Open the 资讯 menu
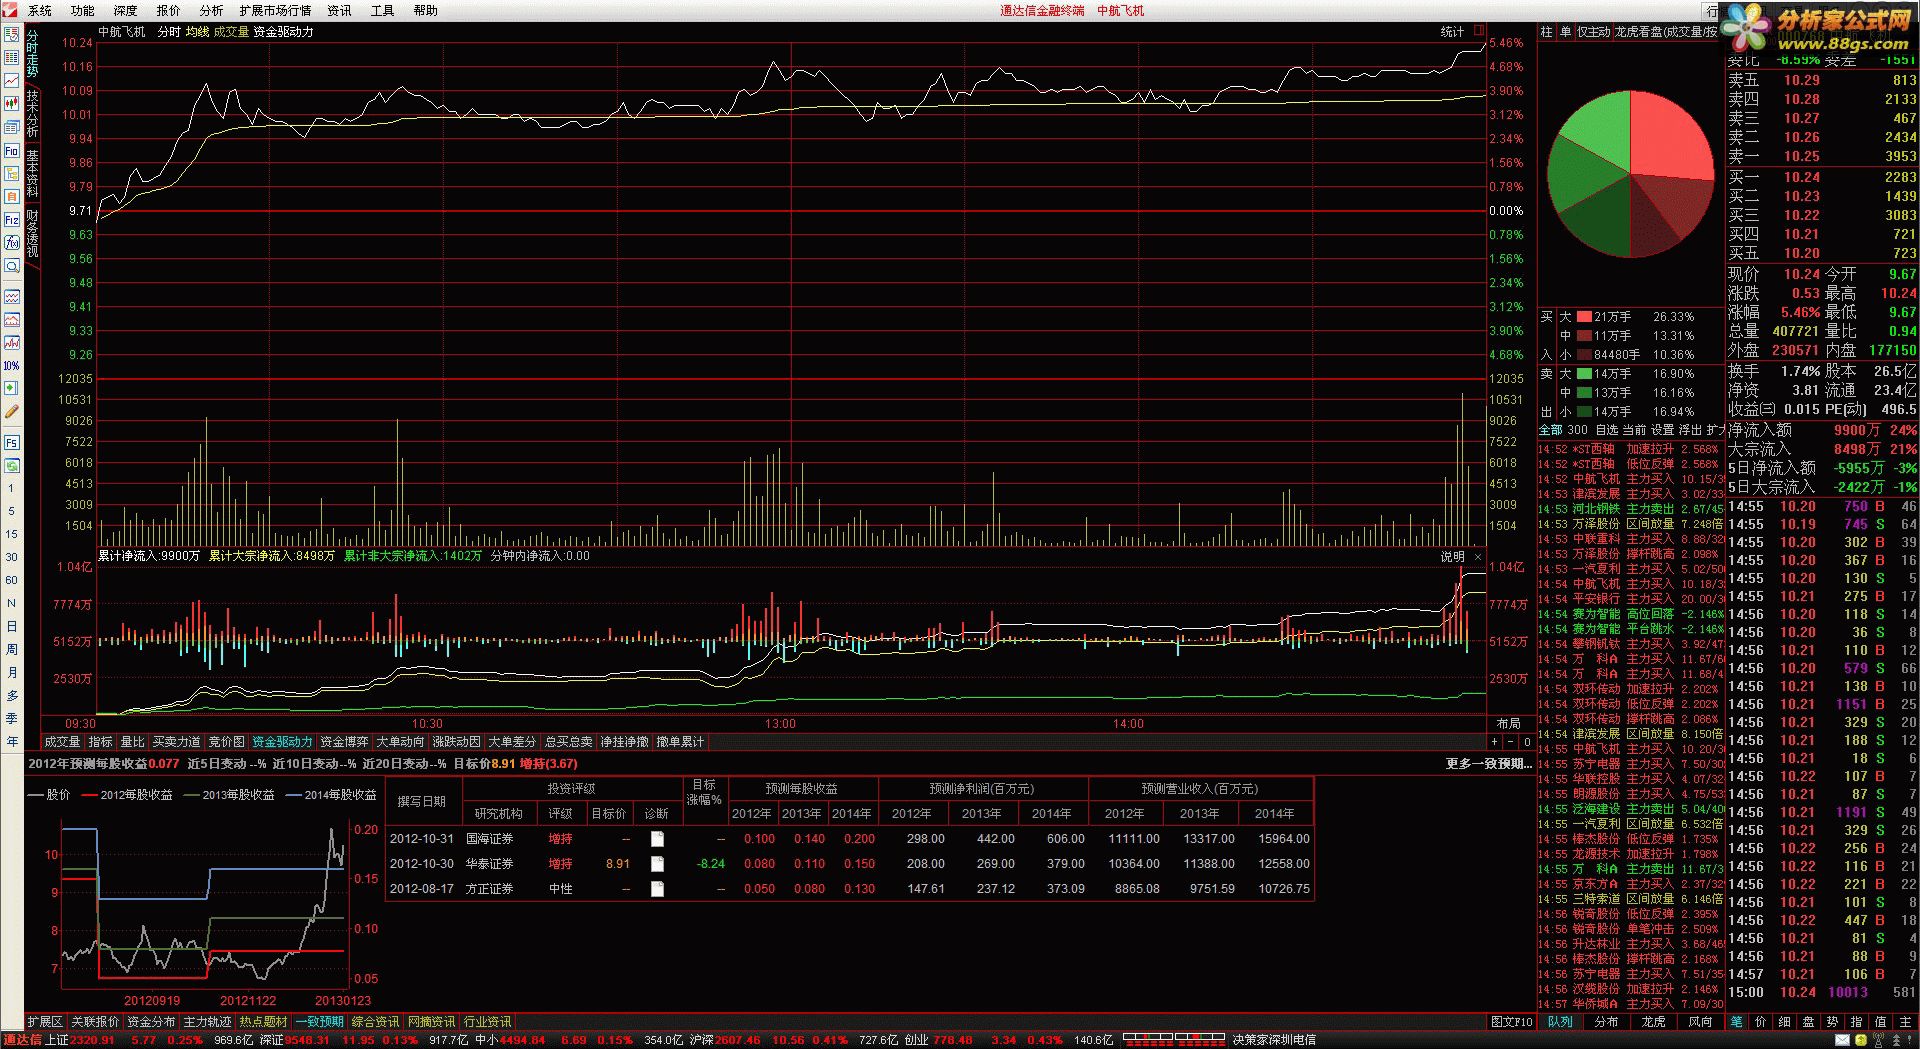The height and width of the screenshot is (1049, 1920). coord(339,10)
